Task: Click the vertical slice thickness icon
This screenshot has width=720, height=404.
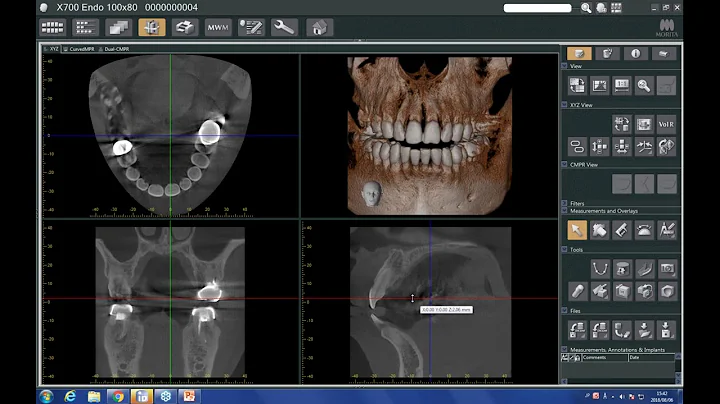Action: point(600,147)
